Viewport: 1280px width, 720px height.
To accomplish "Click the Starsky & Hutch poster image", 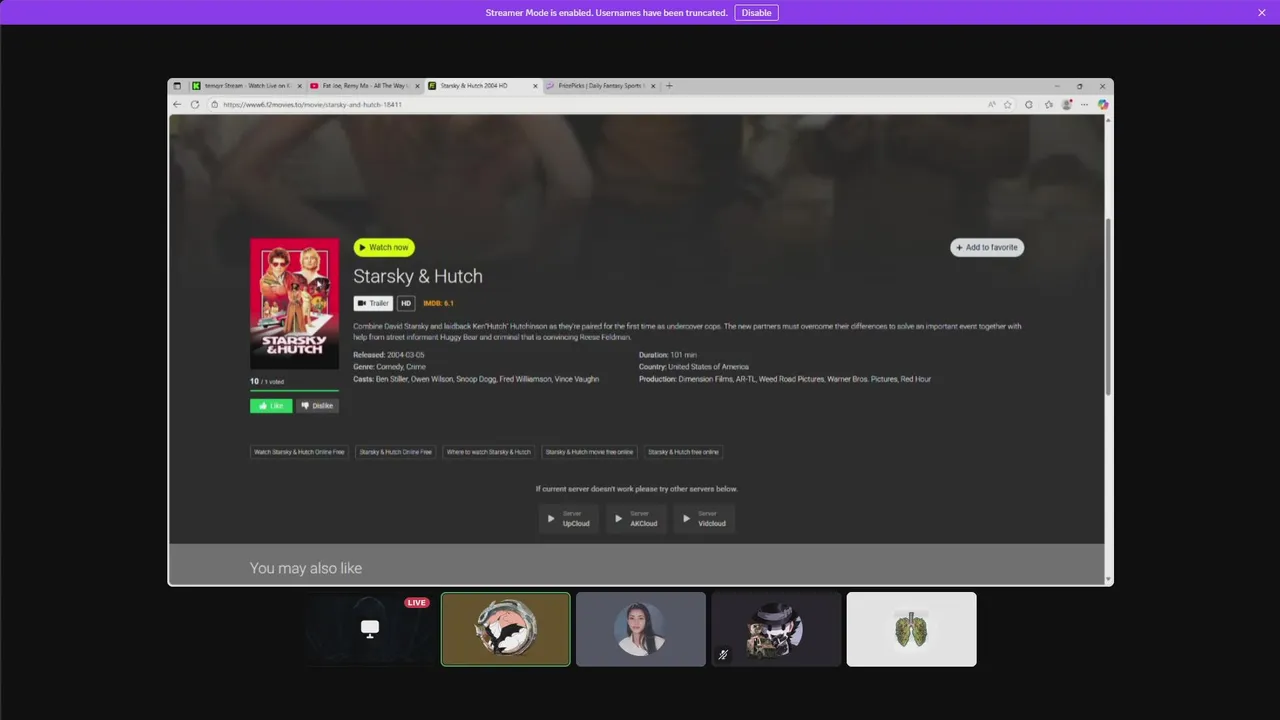I will pos(294,303).
